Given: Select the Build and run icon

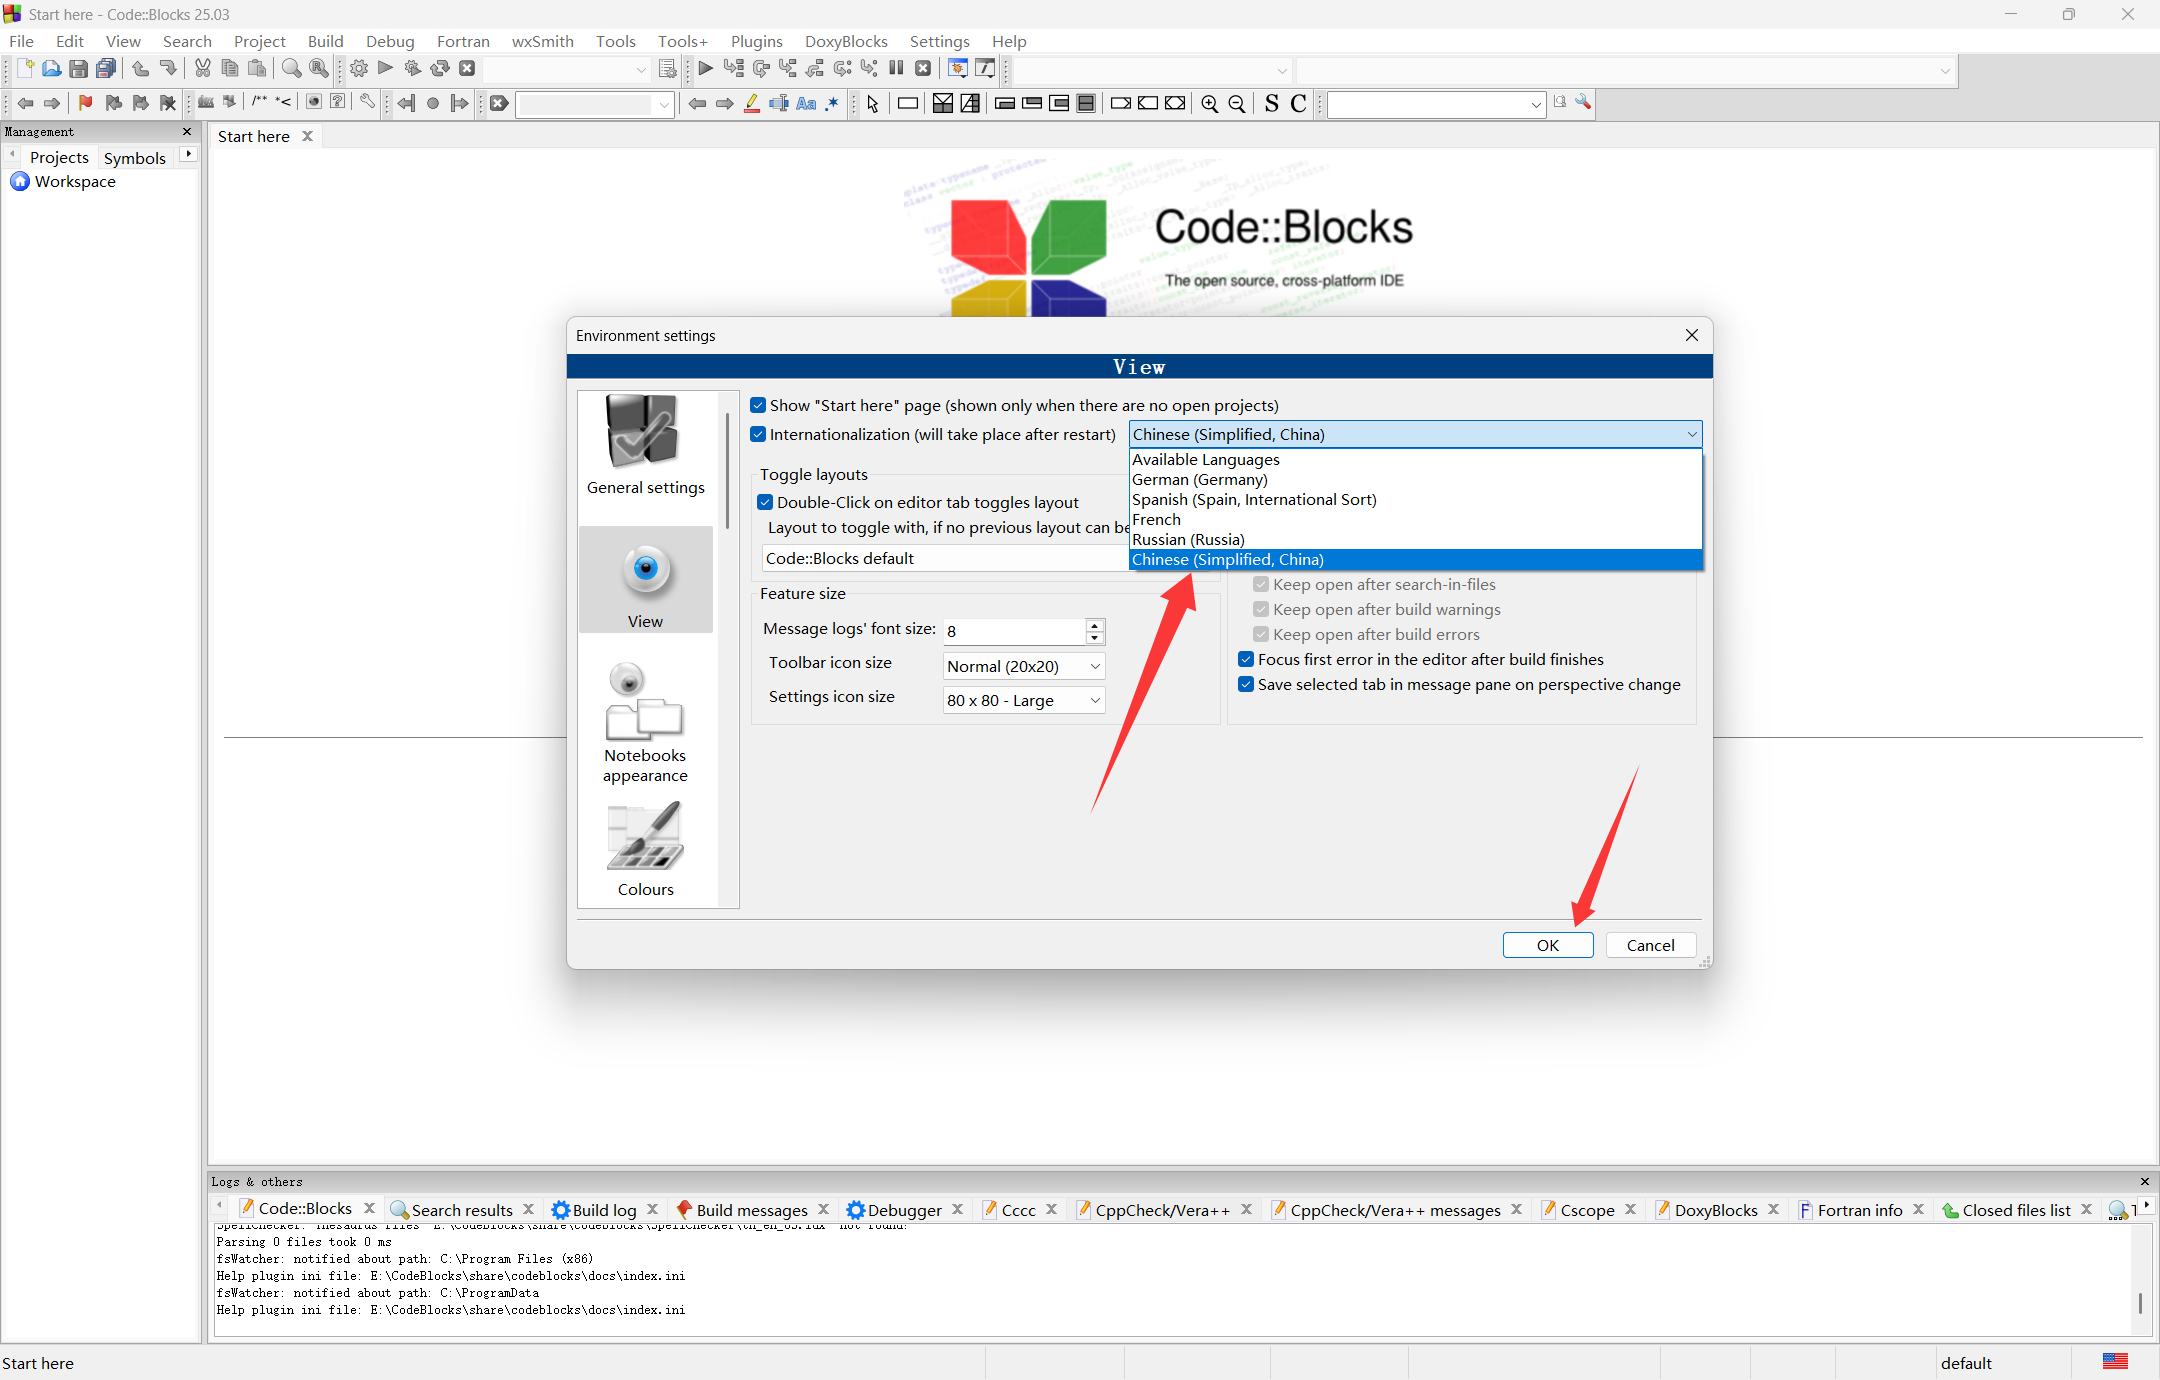Looking at the screenshot, I should [x=412, y=68].
